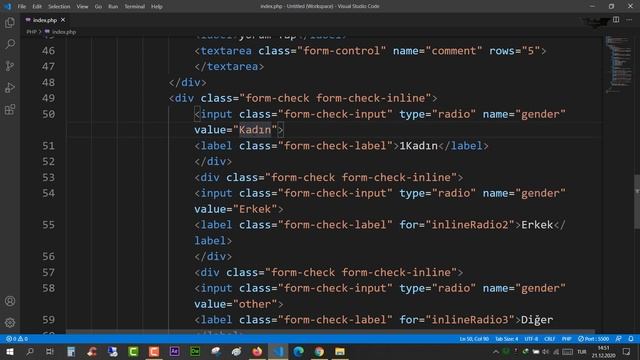Open Adobe After Effects from the taskbar
Image resolution: width=640 pixels, height=360 pixels.
174,351
